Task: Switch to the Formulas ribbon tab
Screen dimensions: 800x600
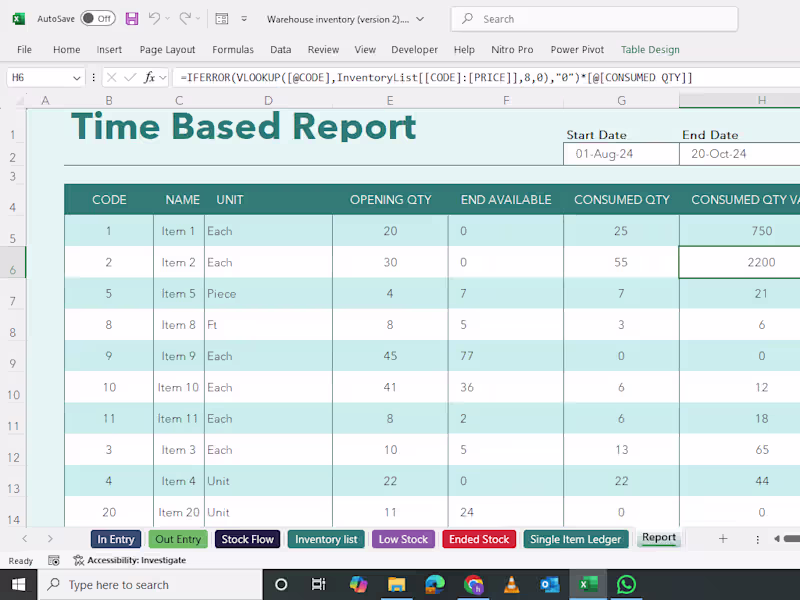Action: point(233,49)
